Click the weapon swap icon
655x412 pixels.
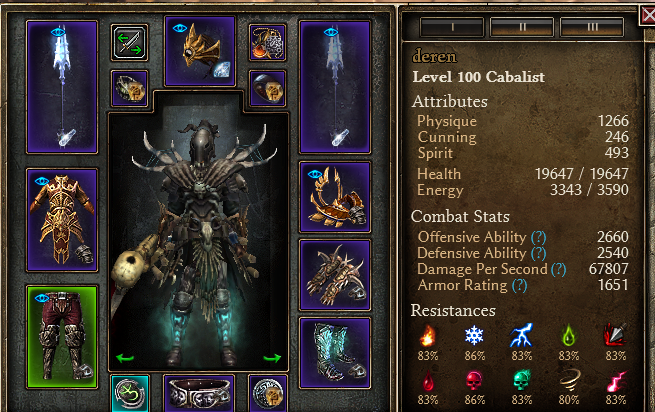[129, 43]
